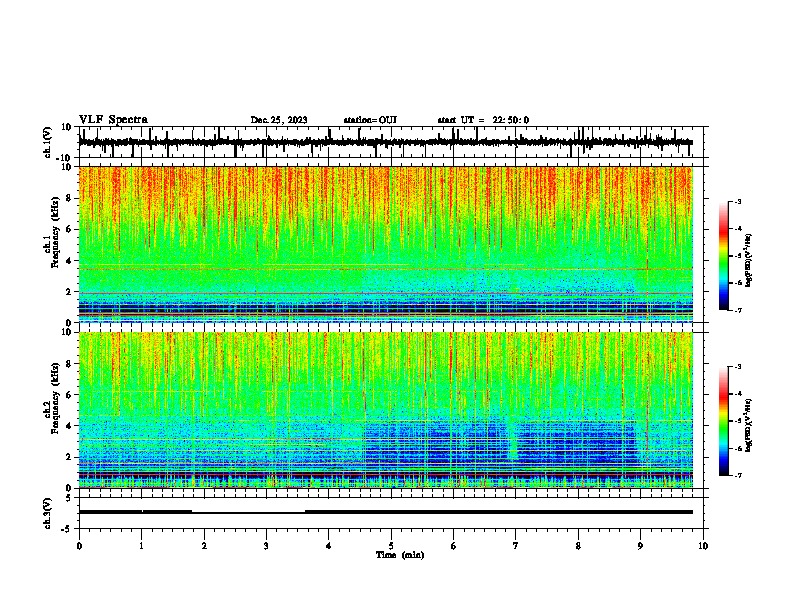
Task: Click the ch.2 spectrogram color scale bar
Action: [724, 421]
